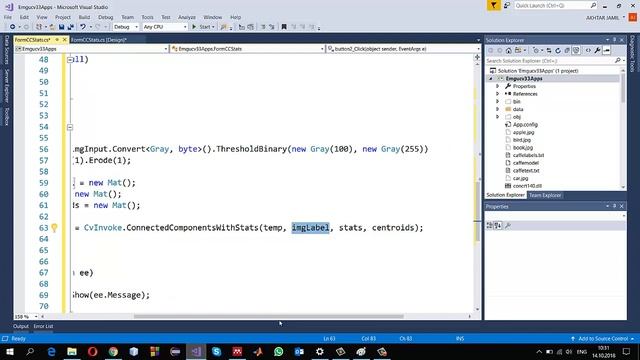Expand the bin folder node
The height and width of the screenshot is (360, 640).
[498, 102]
